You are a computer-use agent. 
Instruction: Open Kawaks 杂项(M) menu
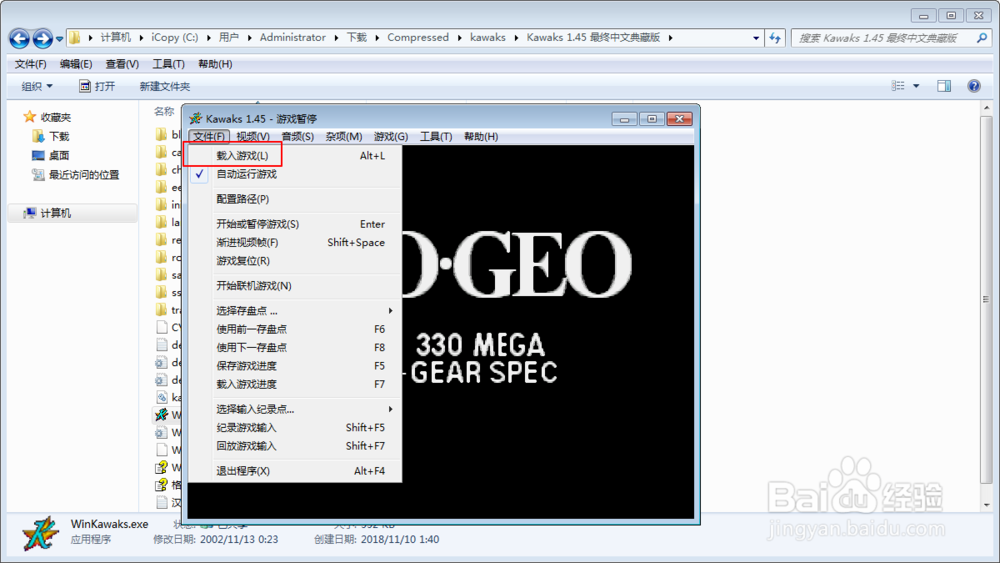click(344, 136)
